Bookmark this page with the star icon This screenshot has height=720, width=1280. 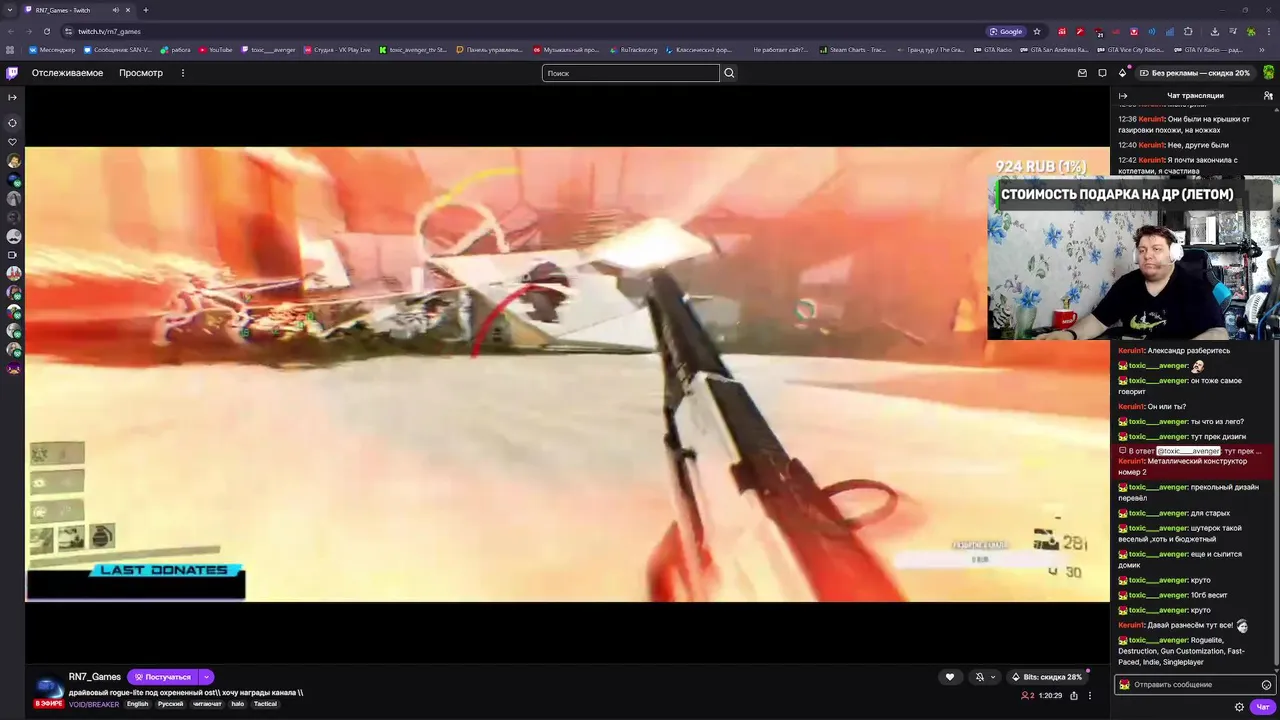(1037, 31)
